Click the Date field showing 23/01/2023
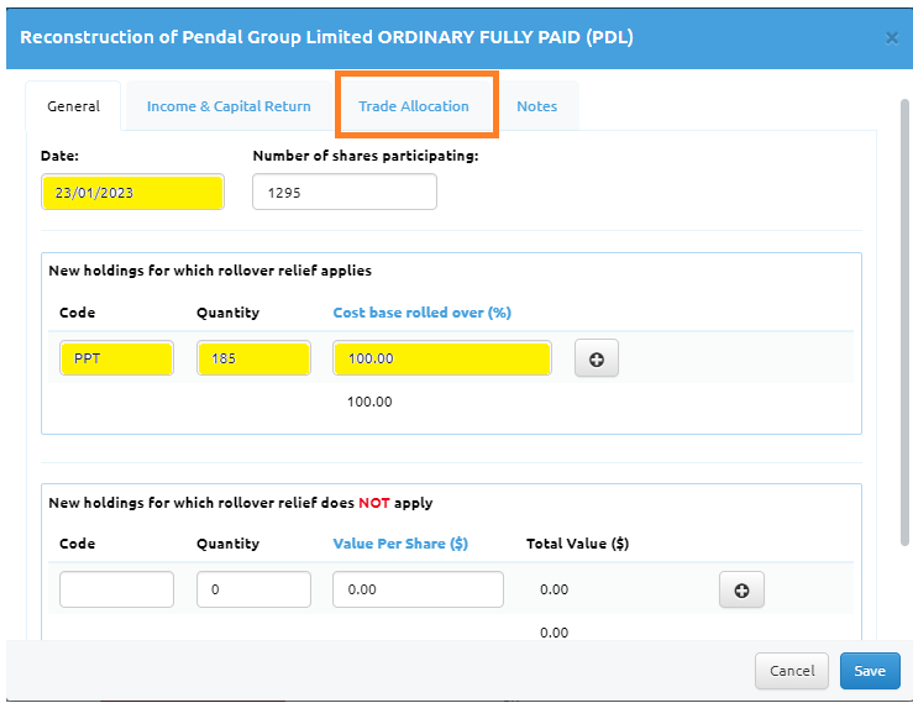 [132, 192]
